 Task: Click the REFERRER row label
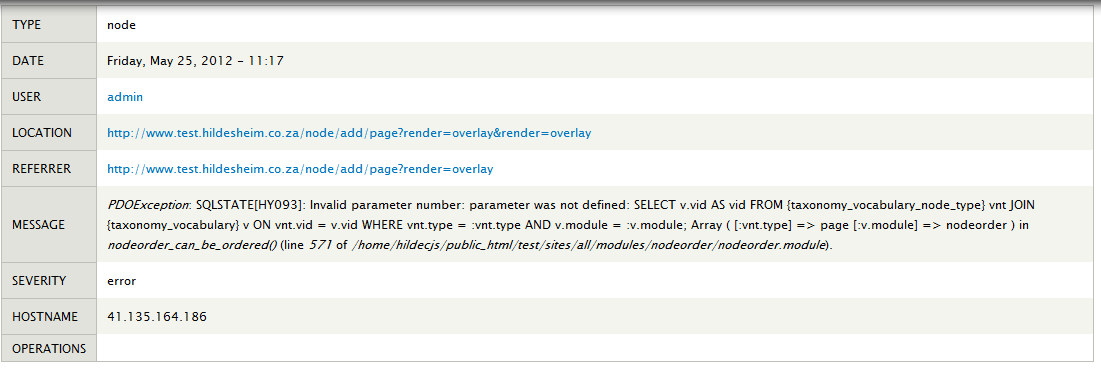pos(42,169)
